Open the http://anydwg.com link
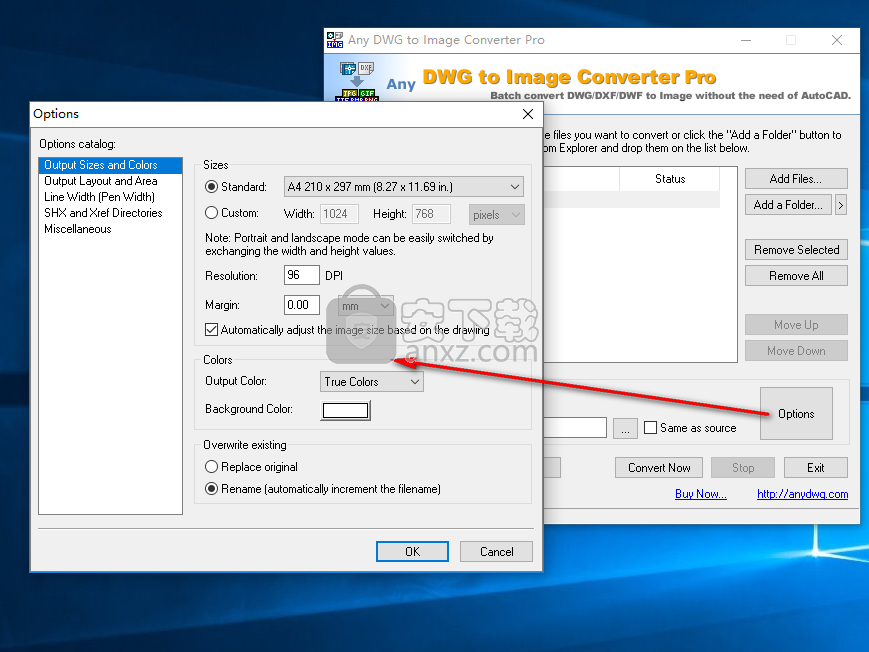869x652 pixels. pyautogui.click(x=802, y=493)
